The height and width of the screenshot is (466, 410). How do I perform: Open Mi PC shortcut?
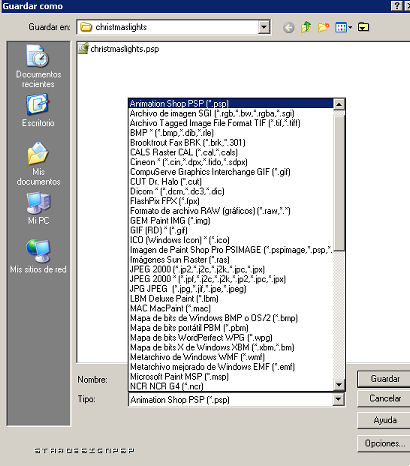click(x=38, y=208)
